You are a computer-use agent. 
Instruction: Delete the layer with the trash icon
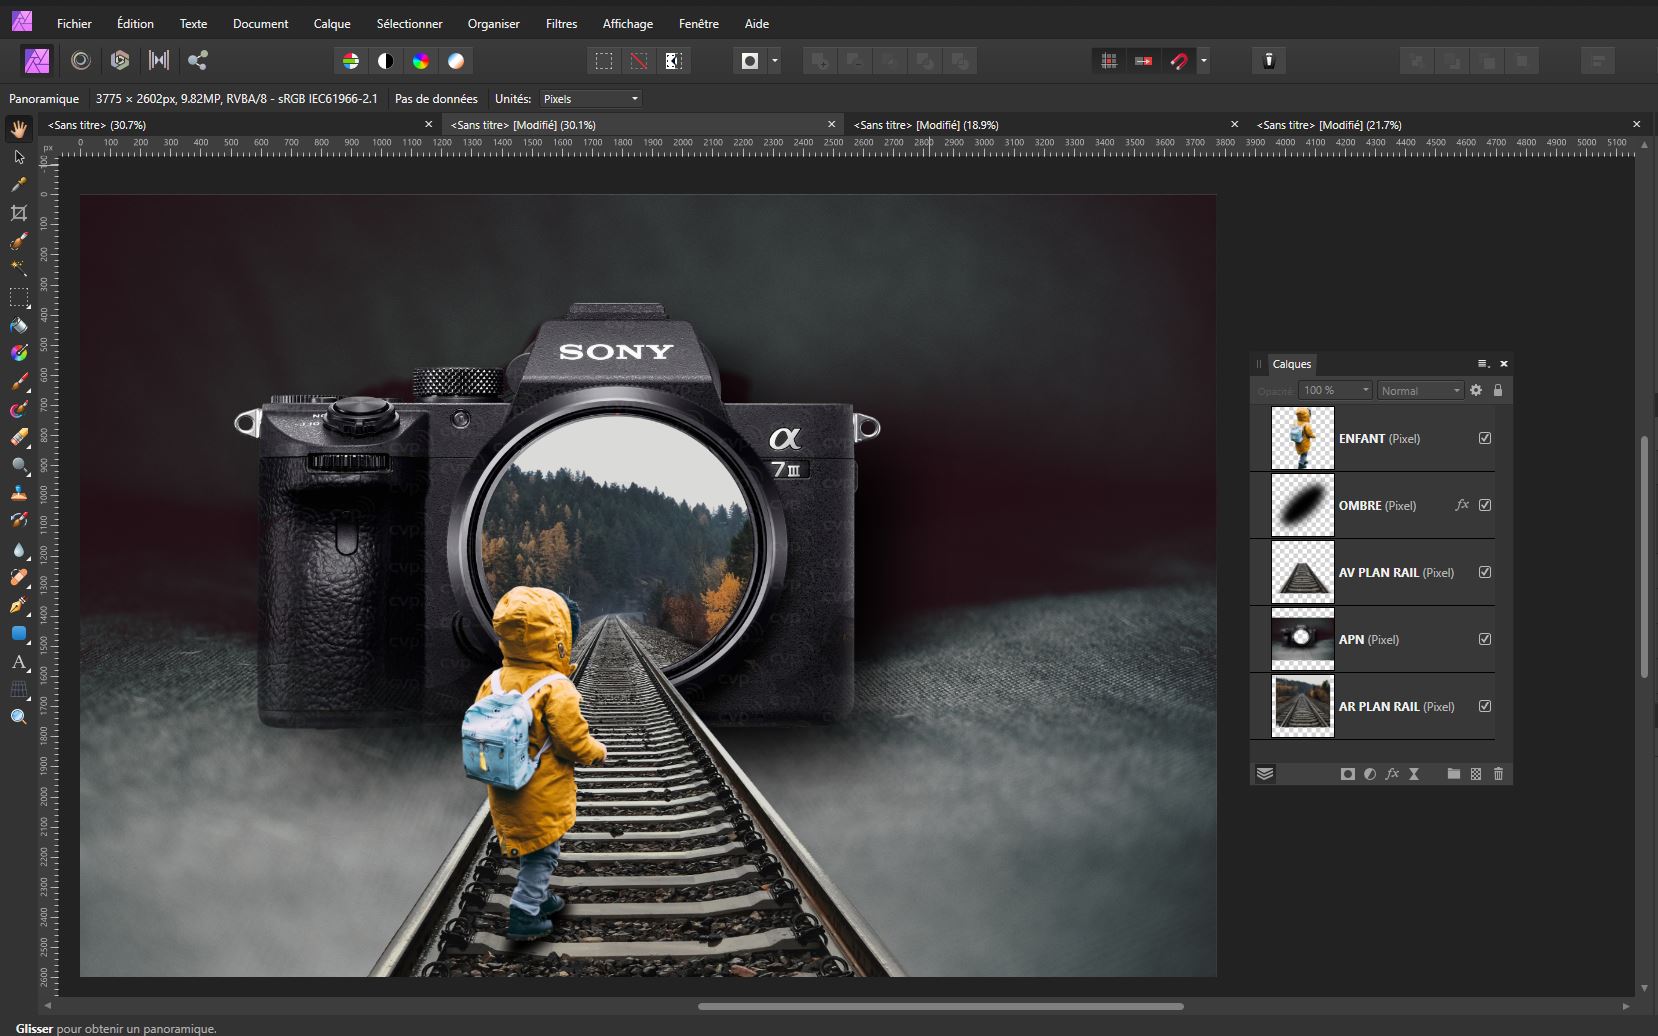click(x=1498, y=774)
